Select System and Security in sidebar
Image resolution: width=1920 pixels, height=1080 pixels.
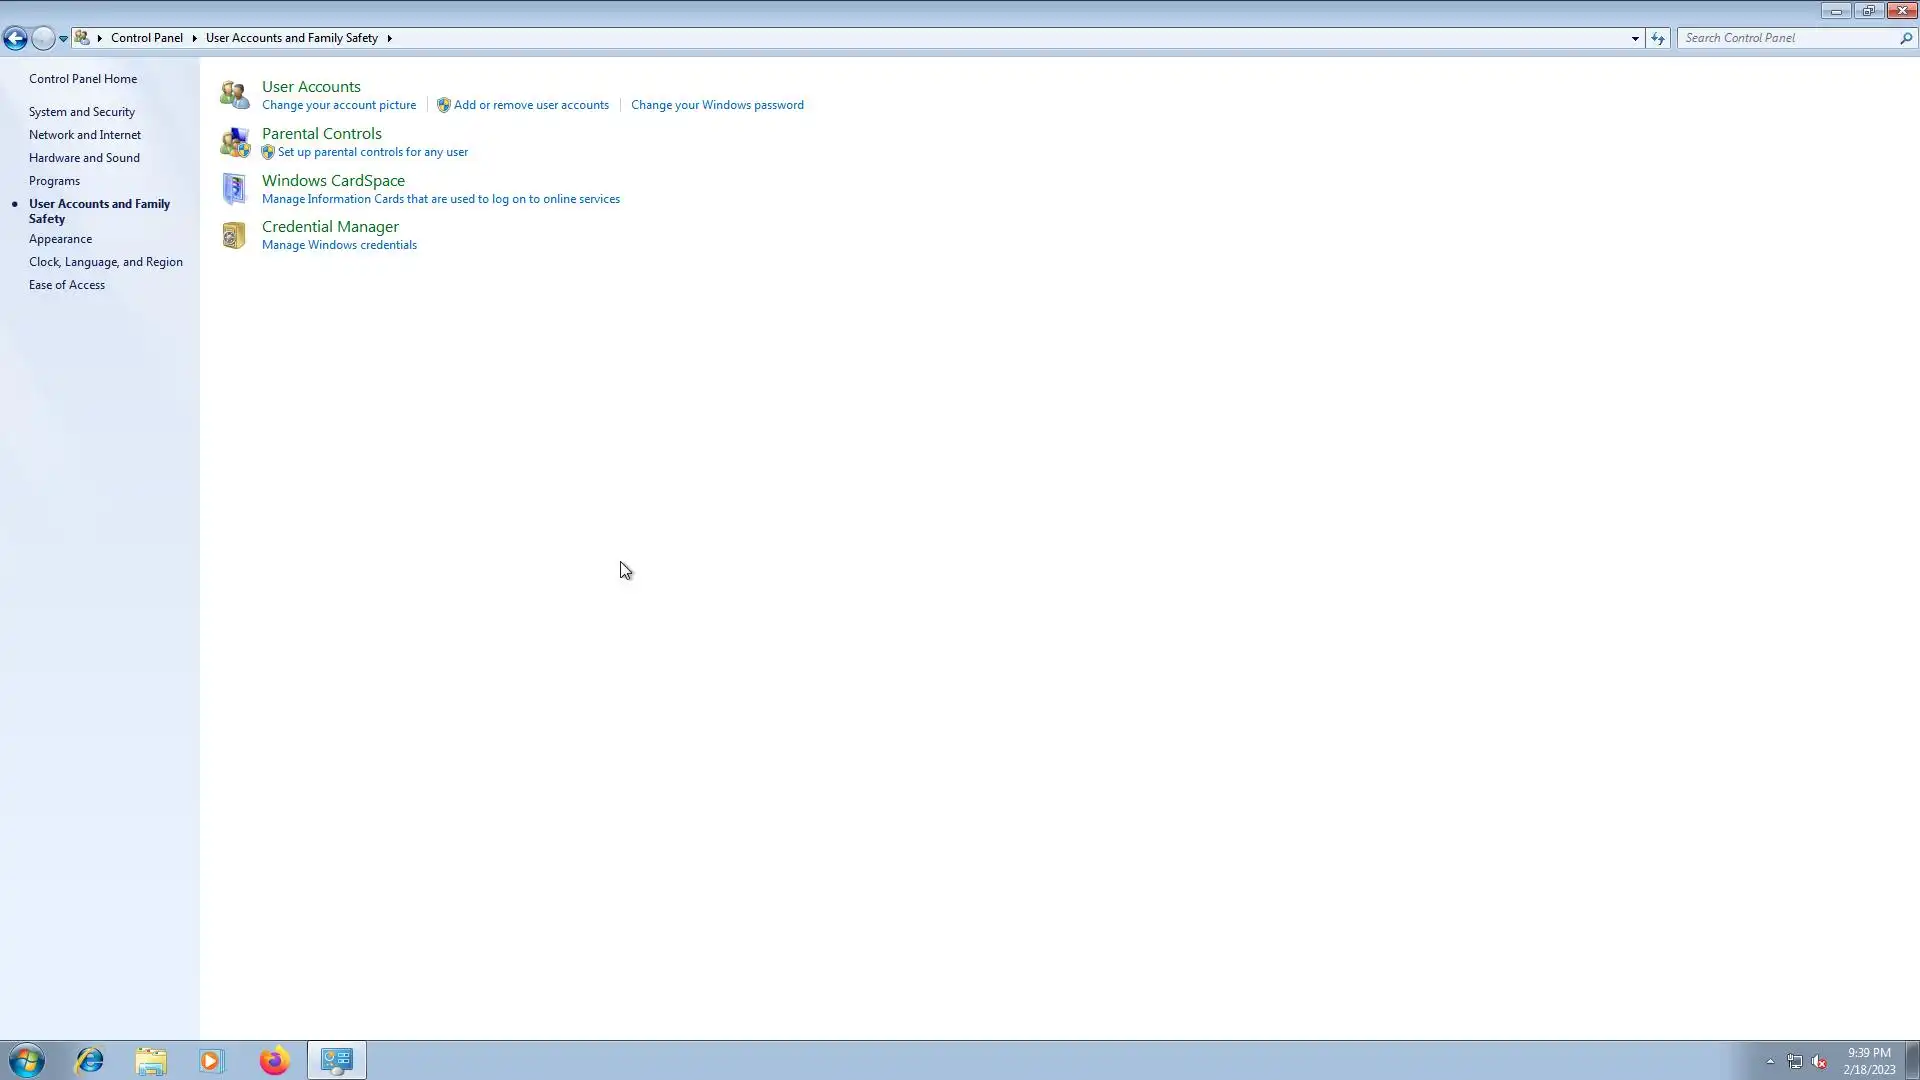click(x=82, y=112)
